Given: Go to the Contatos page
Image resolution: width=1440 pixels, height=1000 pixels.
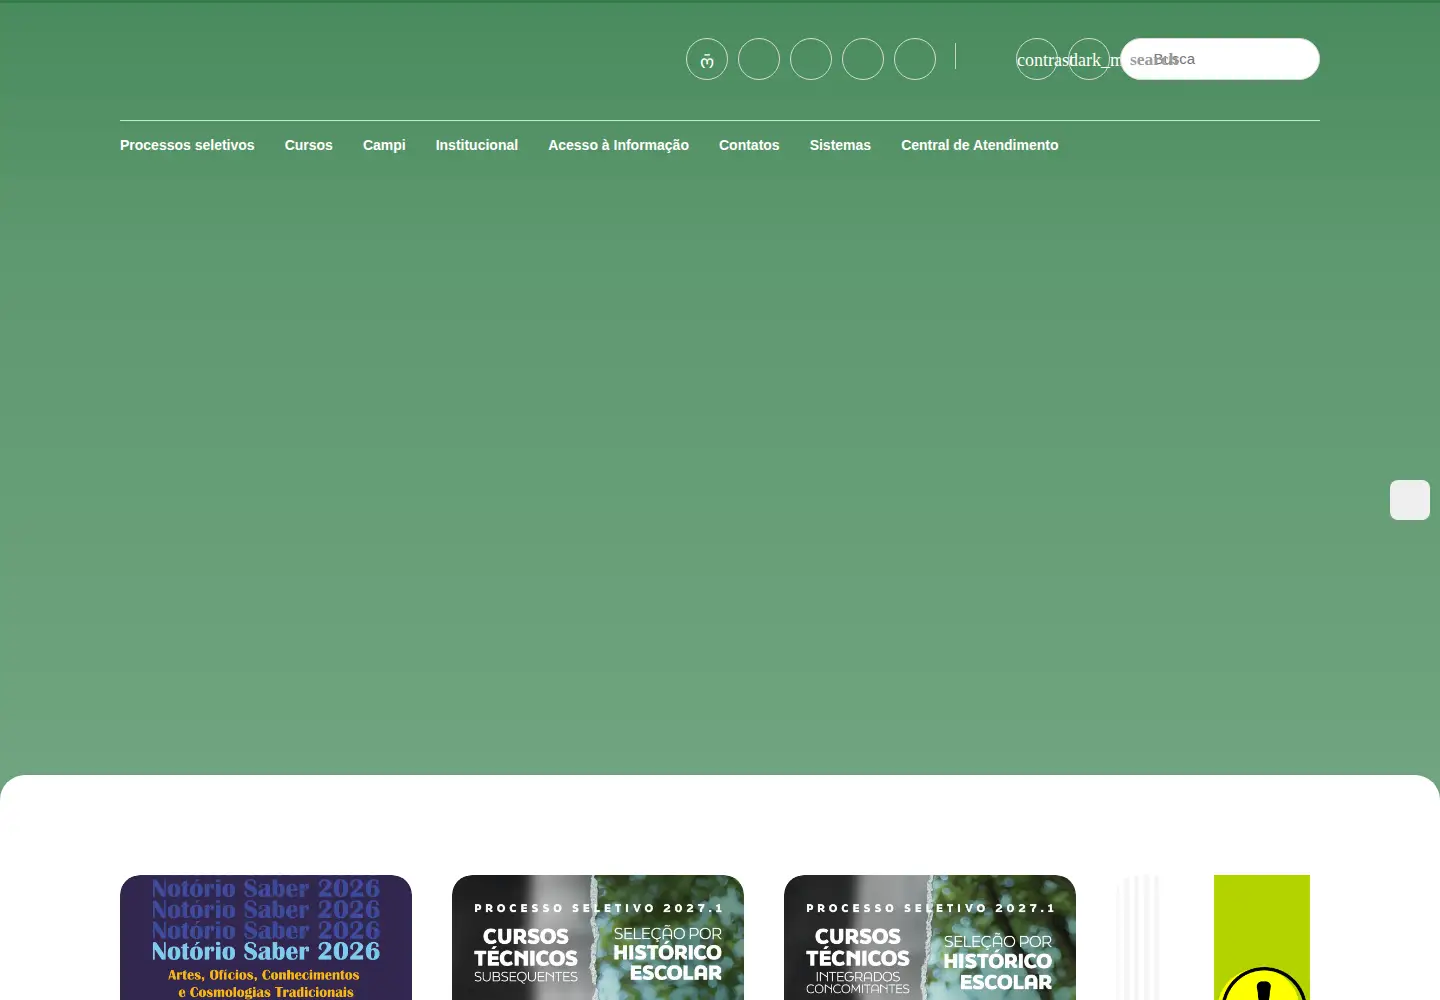Looking at the screenshot, I should [749, 145].
